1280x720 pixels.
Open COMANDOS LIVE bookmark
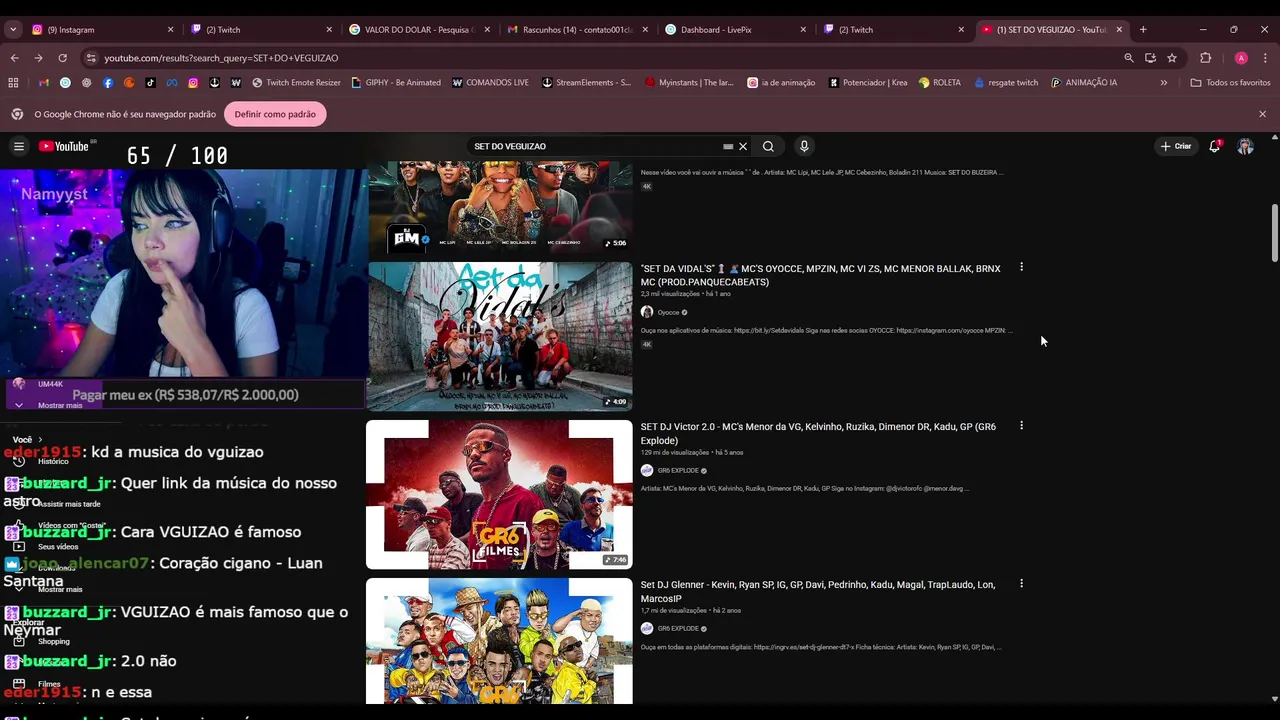490,83
